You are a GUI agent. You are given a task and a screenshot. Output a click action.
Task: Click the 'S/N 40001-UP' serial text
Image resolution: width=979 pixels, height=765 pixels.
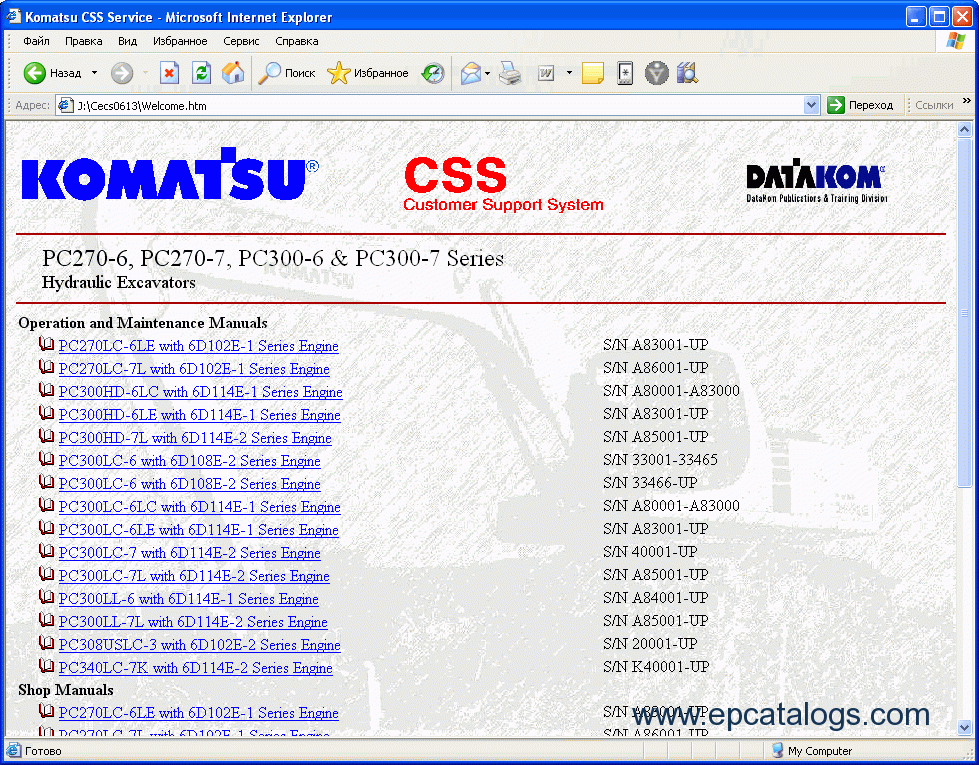(650, 552)
